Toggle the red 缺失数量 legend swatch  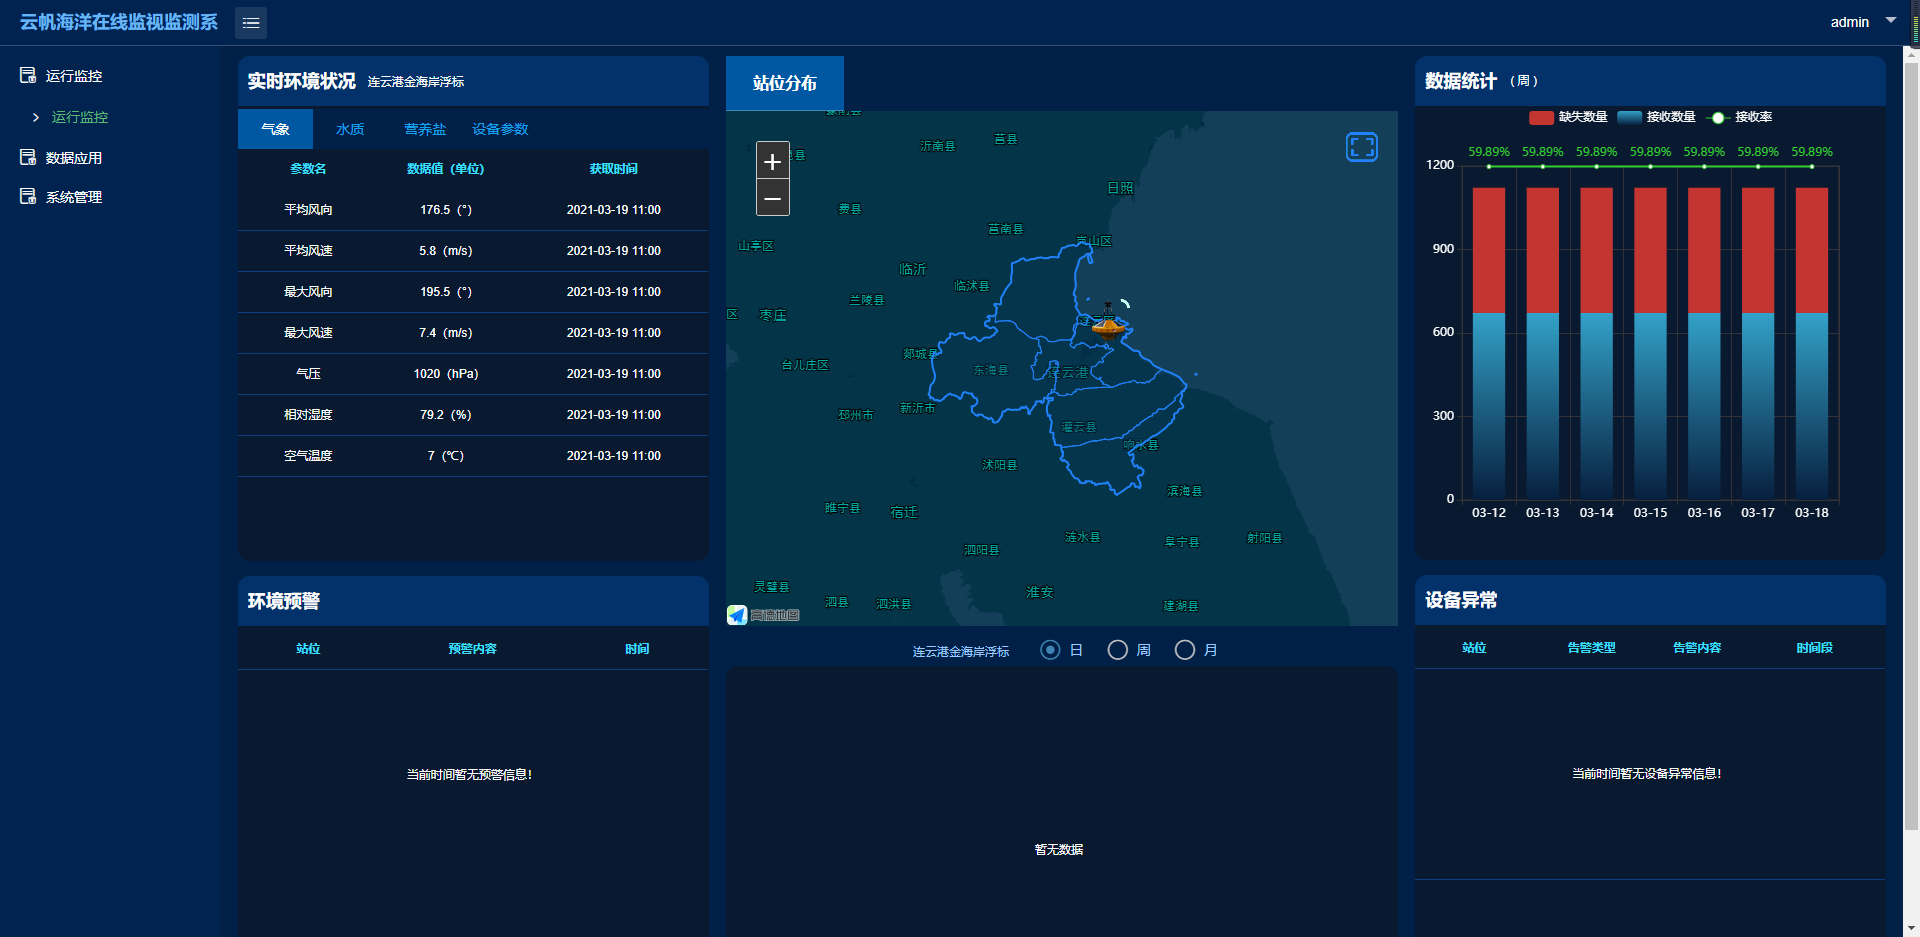[x=1541, y=118]
